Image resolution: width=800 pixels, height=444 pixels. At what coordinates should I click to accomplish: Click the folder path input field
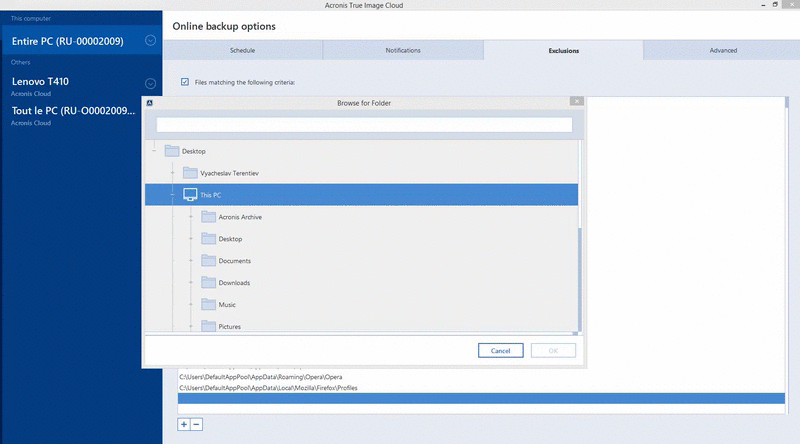point(364,125)
